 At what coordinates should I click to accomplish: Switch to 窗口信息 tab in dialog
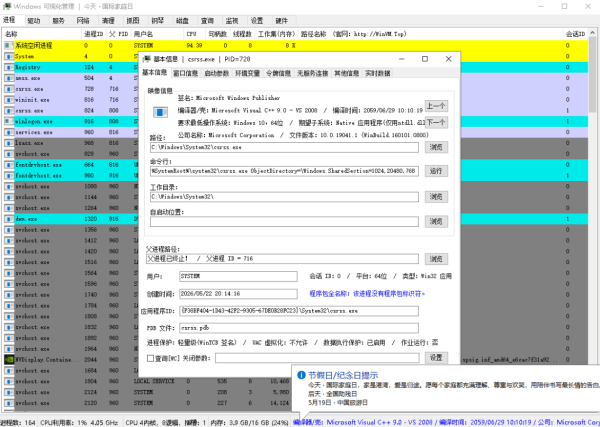click(x=186, y=73)
